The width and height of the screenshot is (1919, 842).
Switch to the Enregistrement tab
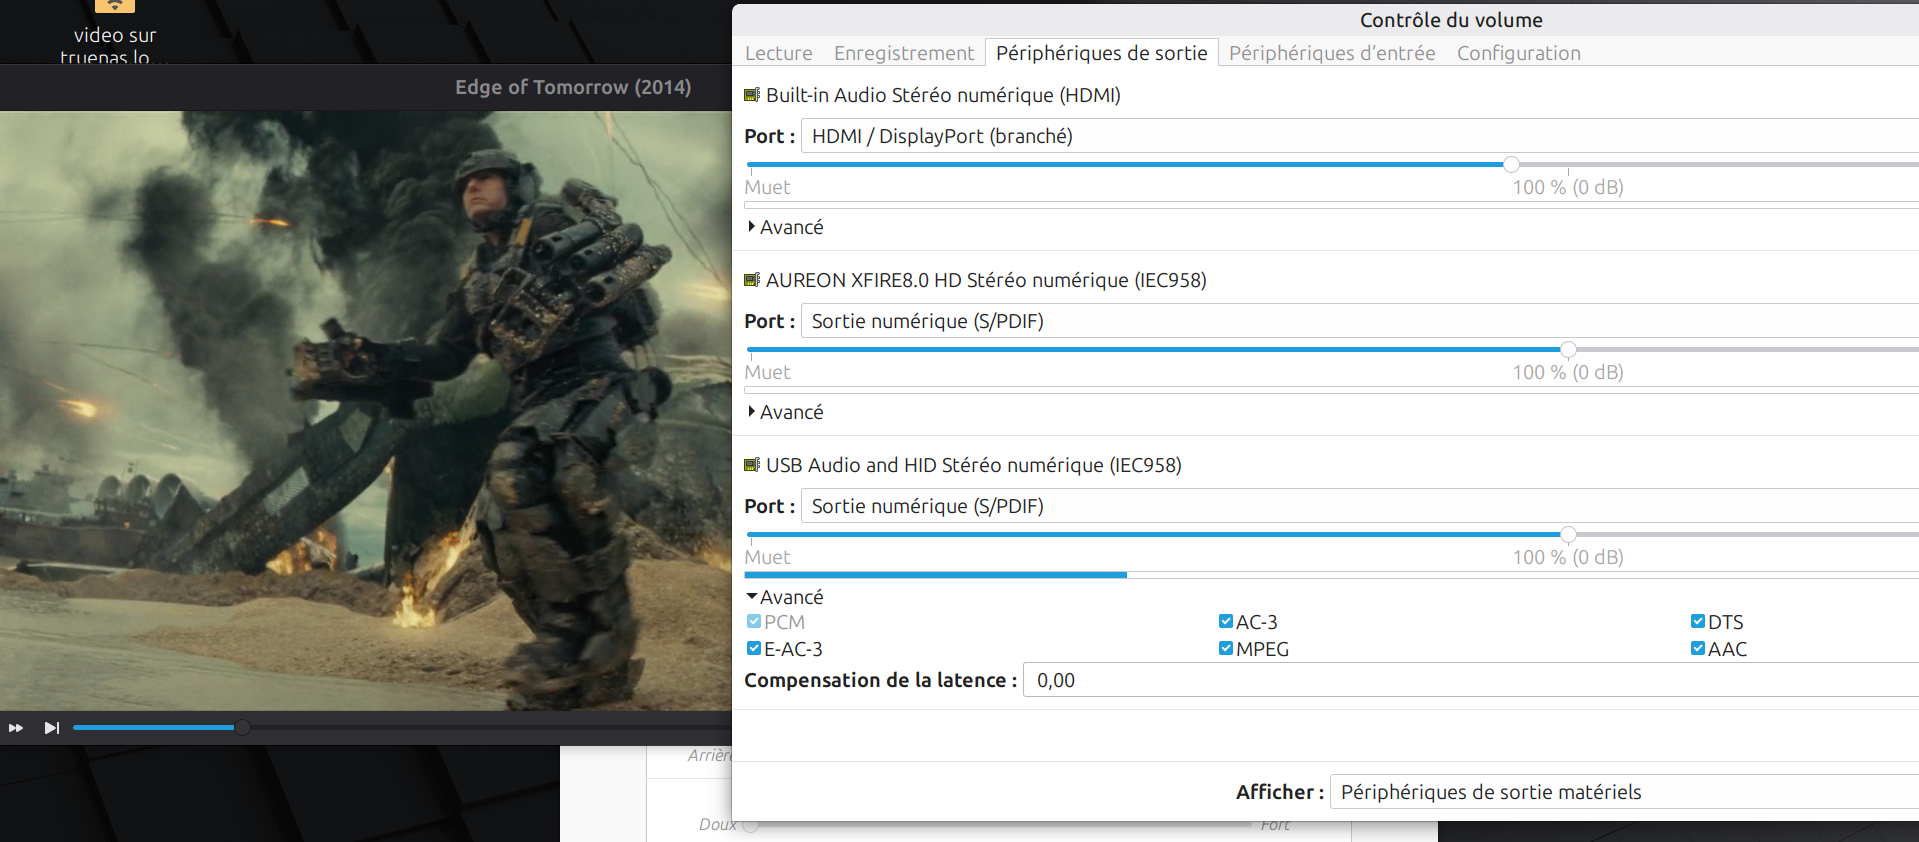point(904,53)
